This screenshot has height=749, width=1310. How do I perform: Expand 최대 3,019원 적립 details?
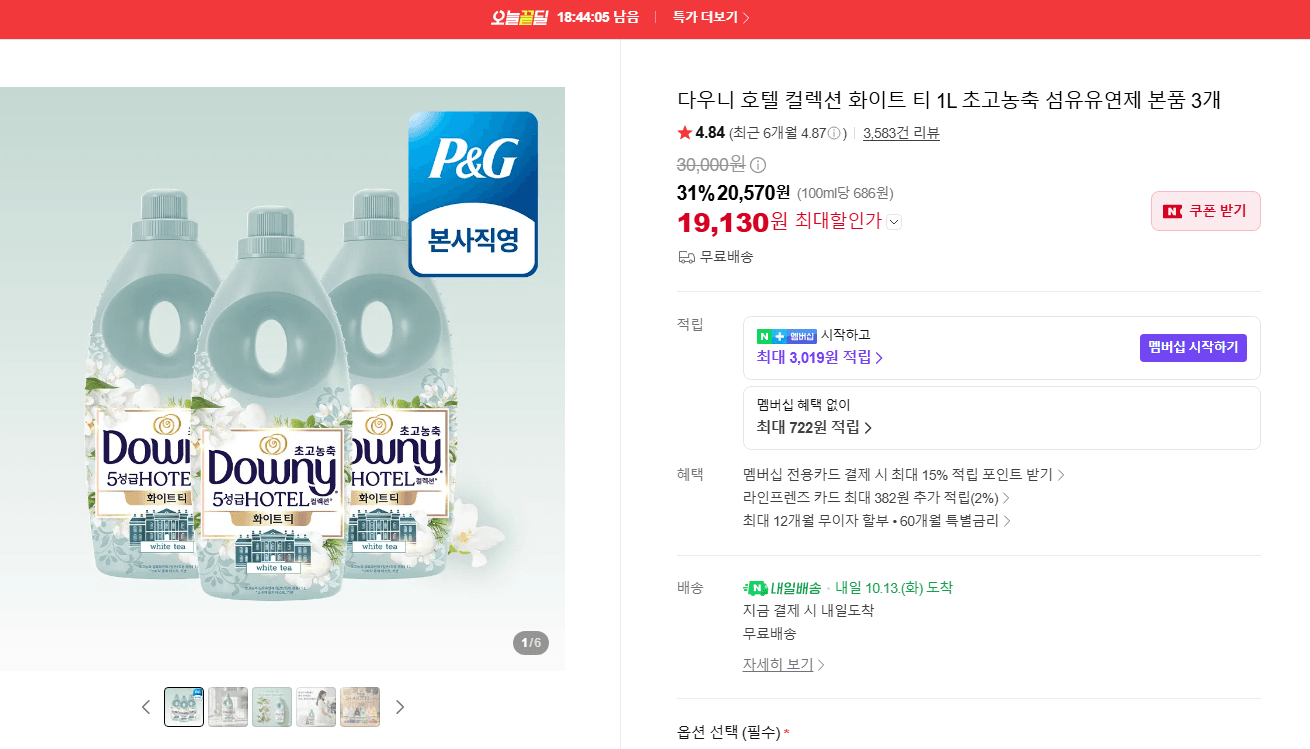point(820,357)
